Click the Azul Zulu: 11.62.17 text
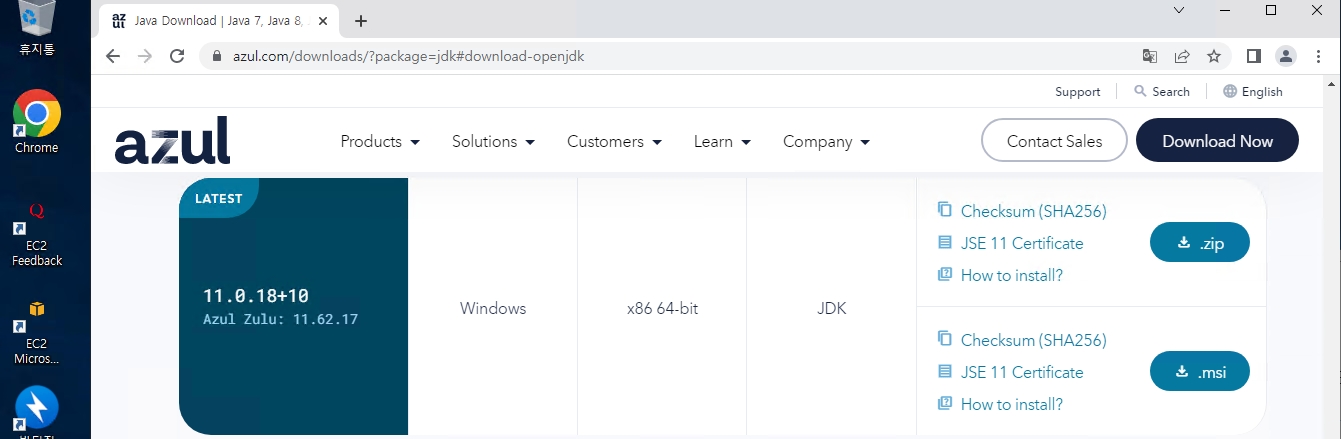Image resolution: width=1341 pixels, height=439 pixels. [x=280, y=320]
